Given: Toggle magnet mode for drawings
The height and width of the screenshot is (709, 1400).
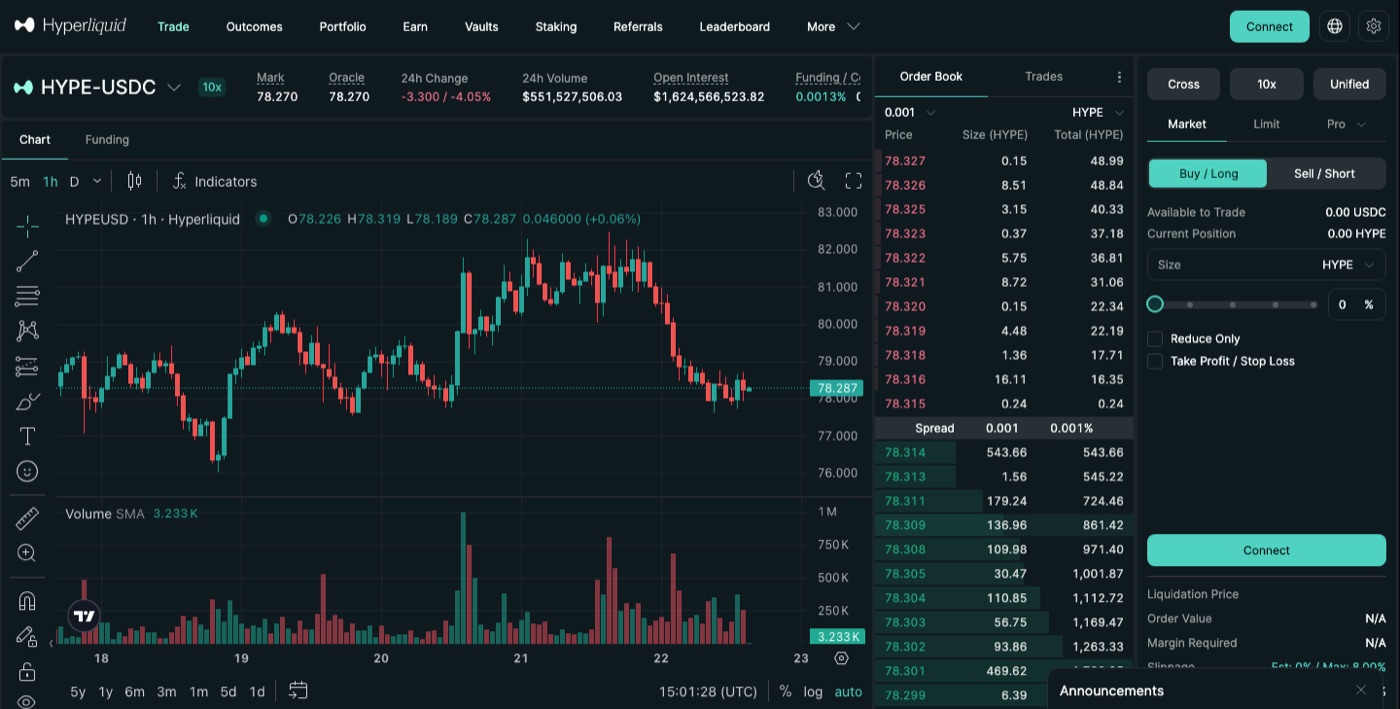Looking at the screenshot, I should coord(27,601).
